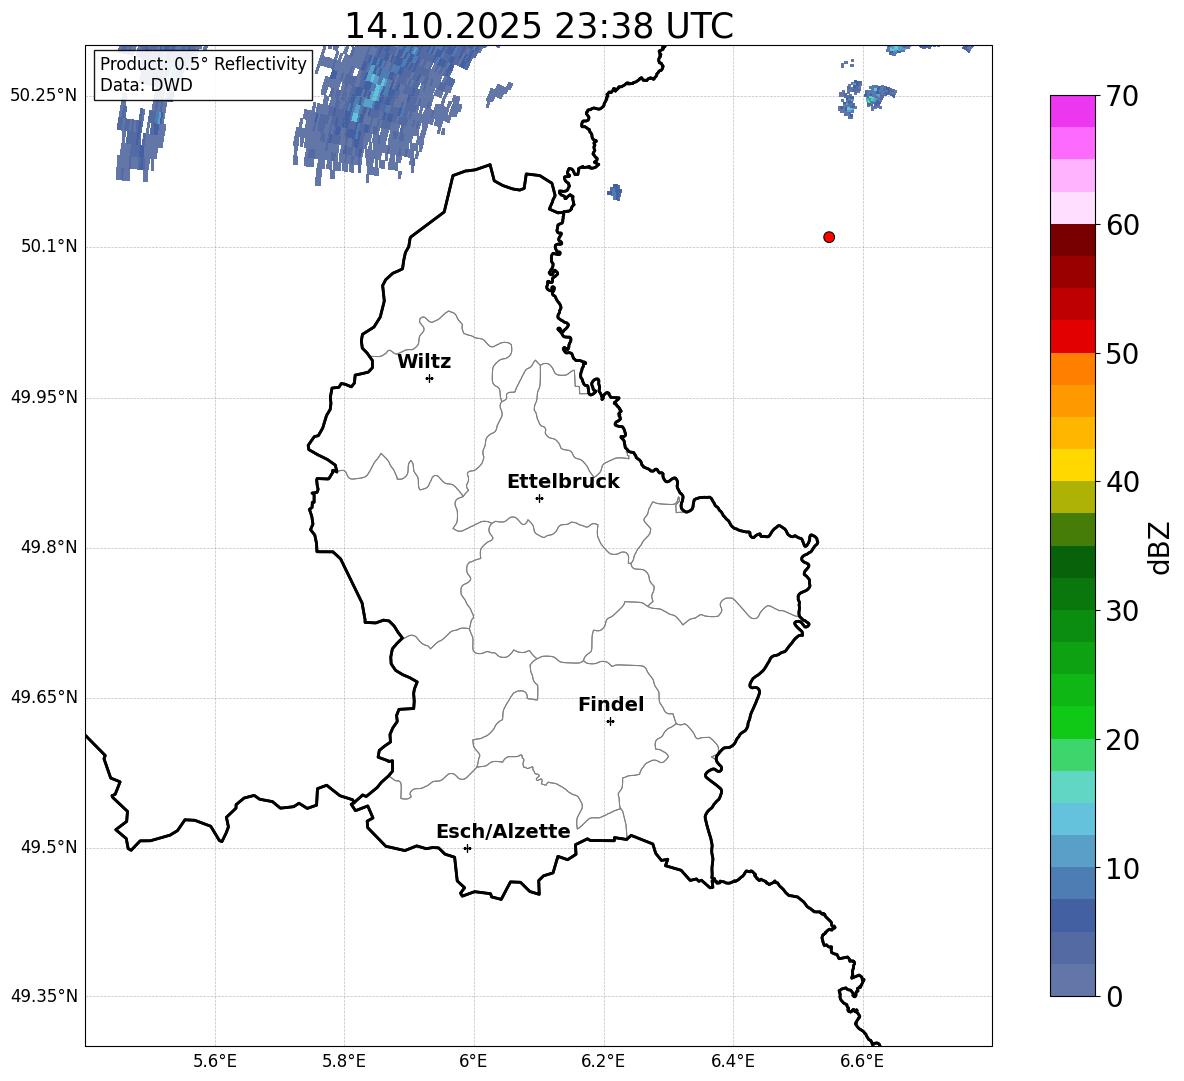Click the 5.6°E longitude label
This screenshot has height=1081, width=1184.
click(x=215, y=1061)
